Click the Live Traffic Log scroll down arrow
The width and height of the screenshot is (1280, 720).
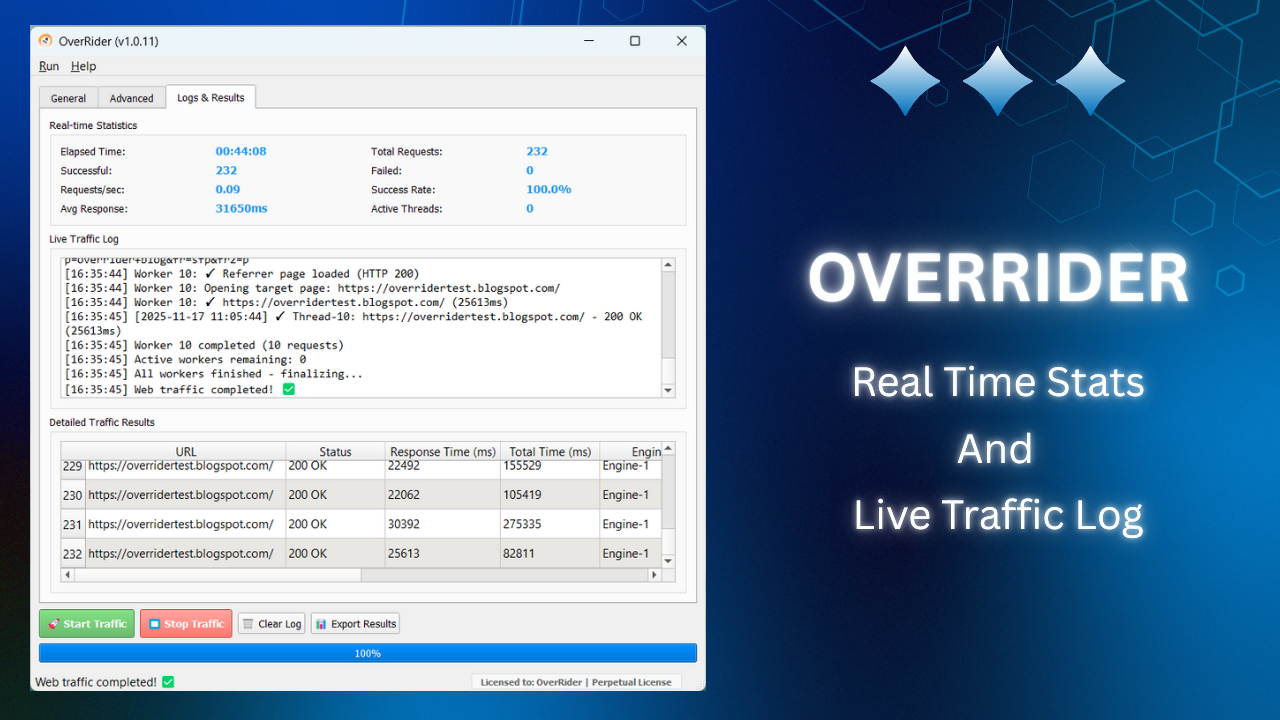669,391
